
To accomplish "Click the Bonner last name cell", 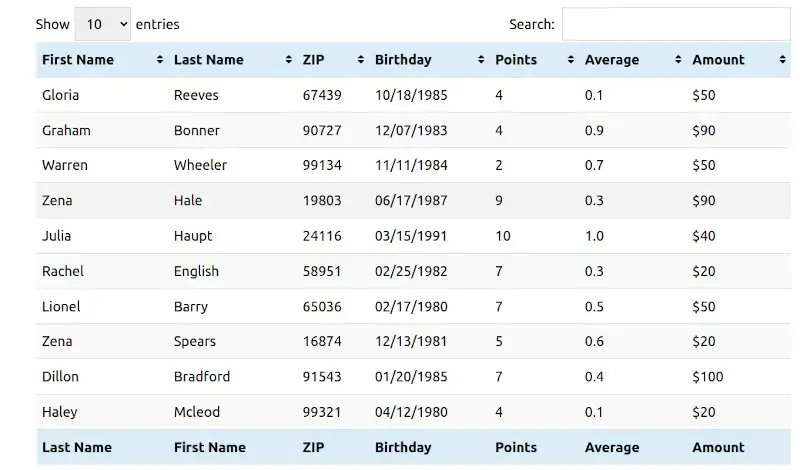I will tap(197, 130).
